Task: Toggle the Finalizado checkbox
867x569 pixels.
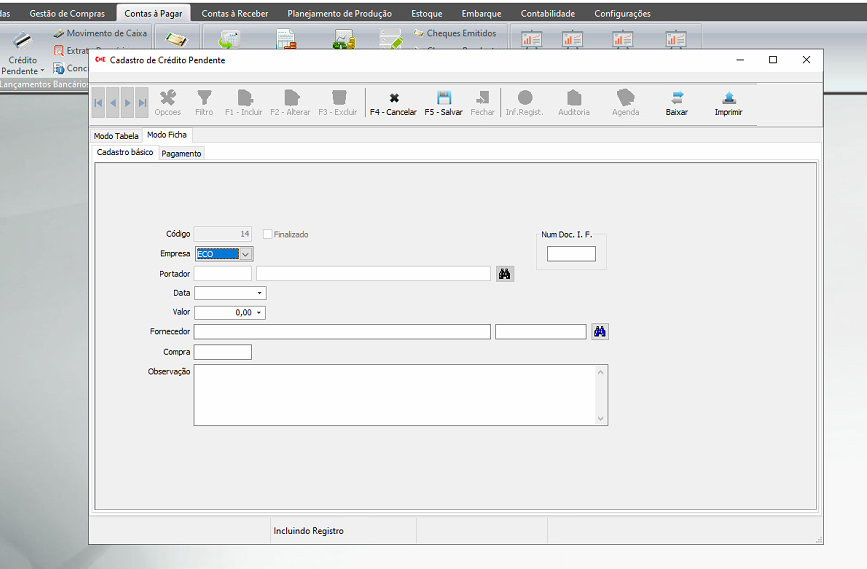Action: (x=268, y=234)
